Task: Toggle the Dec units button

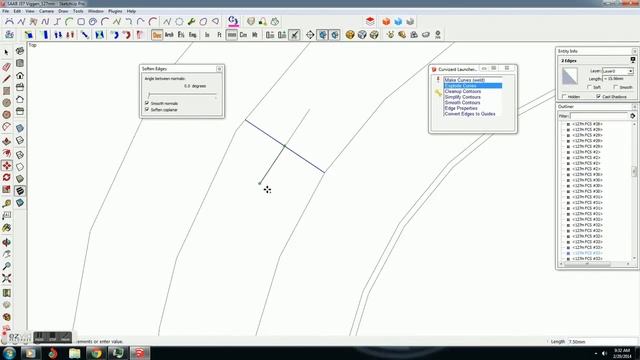Action: (x=157, y=35)
